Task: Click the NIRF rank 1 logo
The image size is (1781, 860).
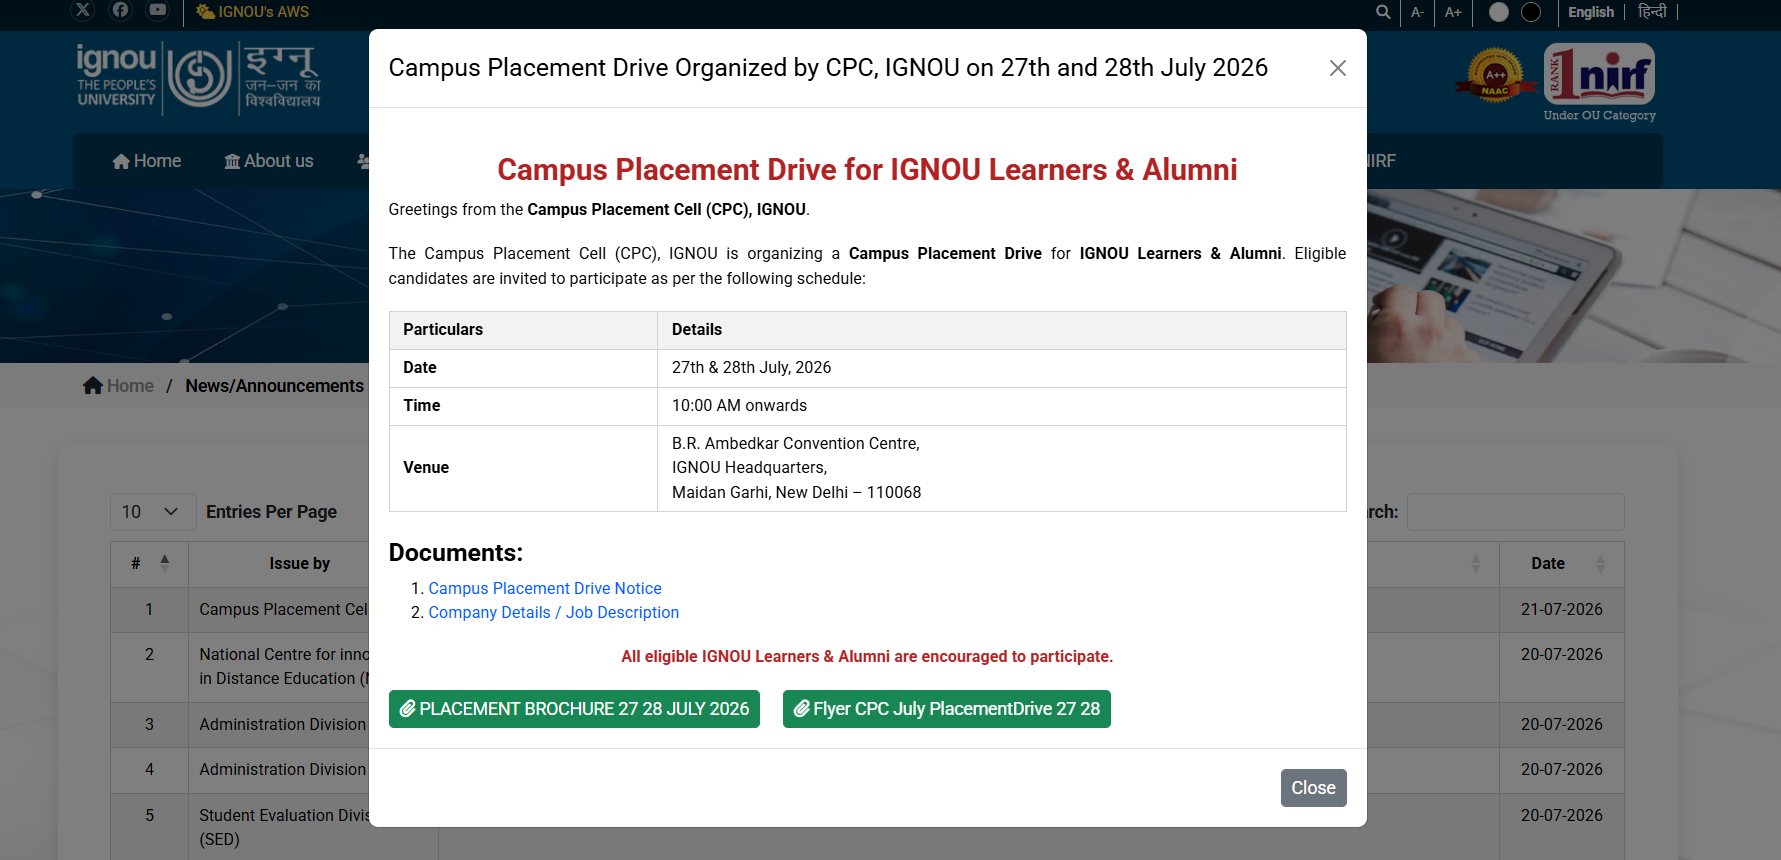Action: click(1599, 82)
